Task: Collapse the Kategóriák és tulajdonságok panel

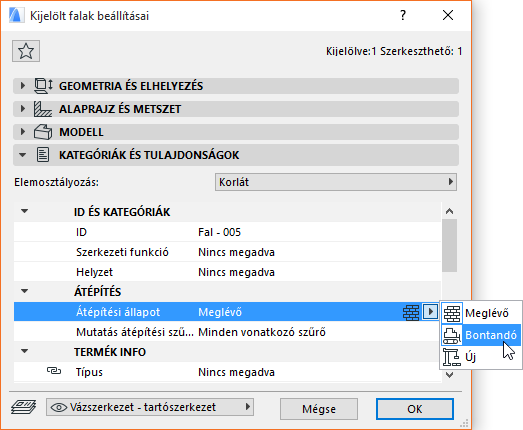Action: 23,155
